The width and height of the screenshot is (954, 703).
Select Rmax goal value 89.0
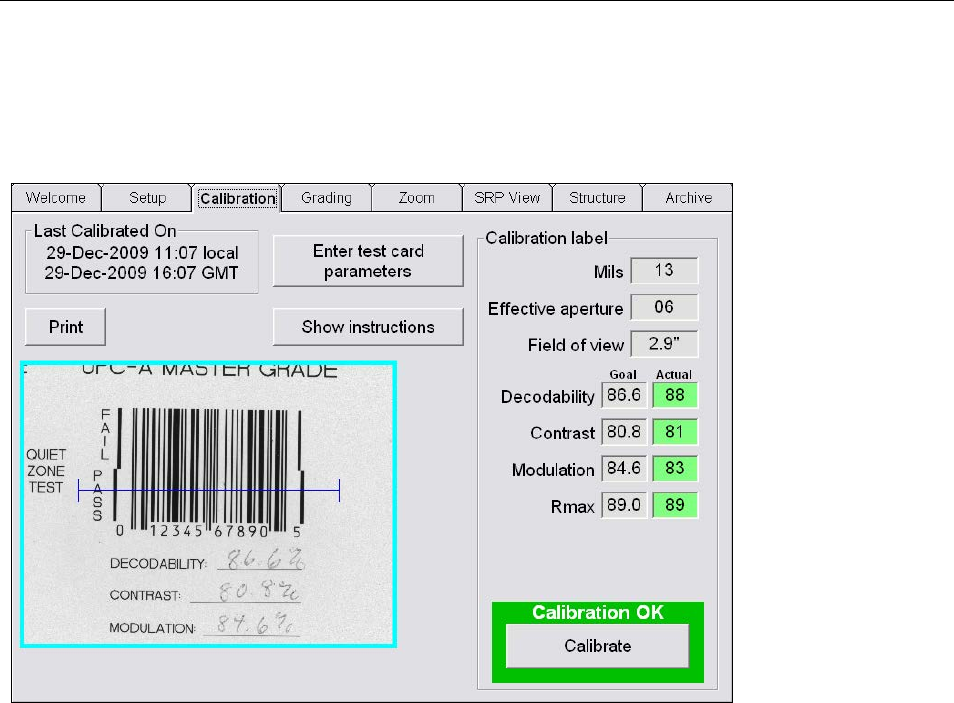click(624, 505)
